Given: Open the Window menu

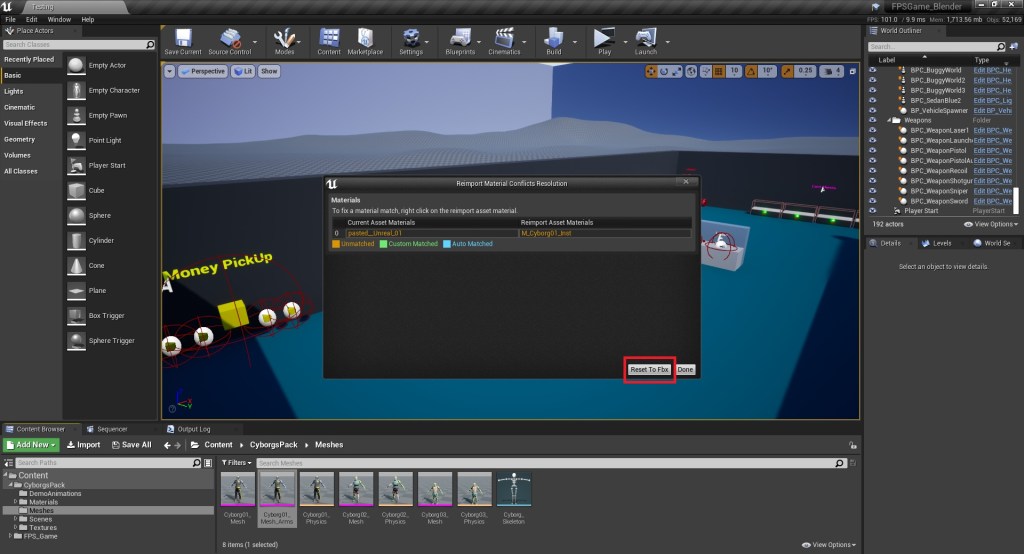Looking at the screenshot, I should [59, 19].
